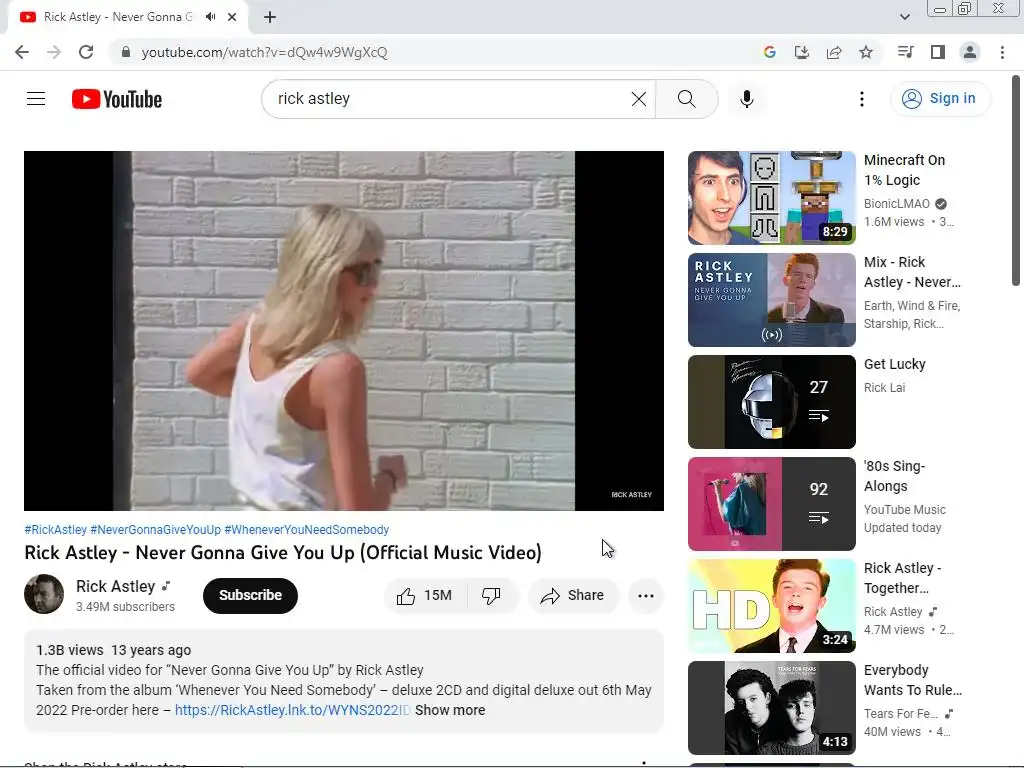Click the magnifier search button
The width and height of the screenshot is (1024, 768).
tap(686, 99)
